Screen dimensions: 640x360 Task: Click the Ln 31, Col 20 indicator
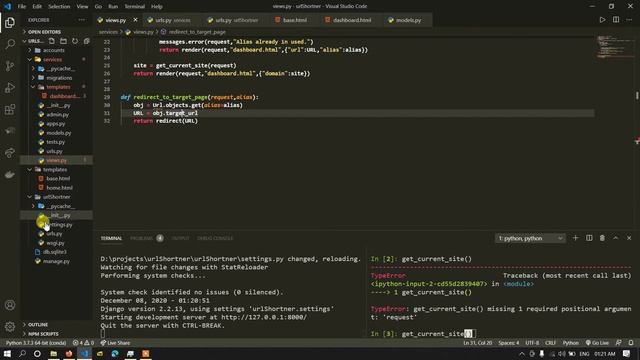coord(478,343)
